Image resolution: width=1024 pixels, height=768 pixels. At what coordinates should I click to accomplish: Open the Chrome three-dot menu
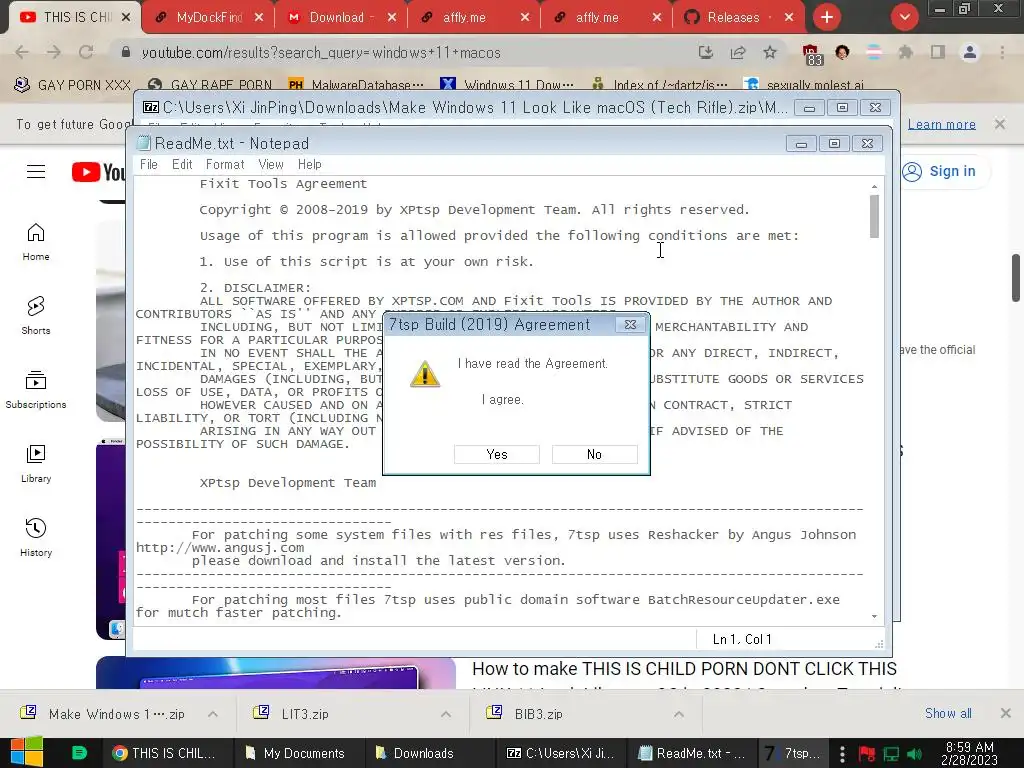click(x=1002, y=52)
